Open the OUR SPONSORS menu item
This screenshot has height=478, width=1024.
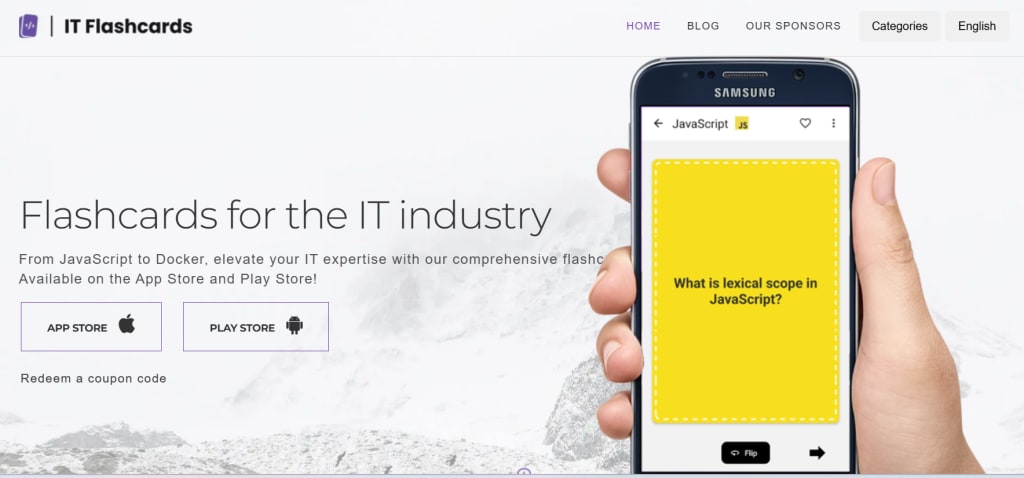pyautogui.click(x=793, y=26)
